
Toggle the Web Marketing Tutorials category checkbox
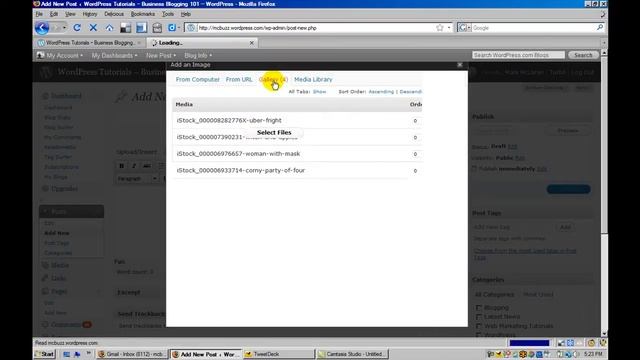479,326
